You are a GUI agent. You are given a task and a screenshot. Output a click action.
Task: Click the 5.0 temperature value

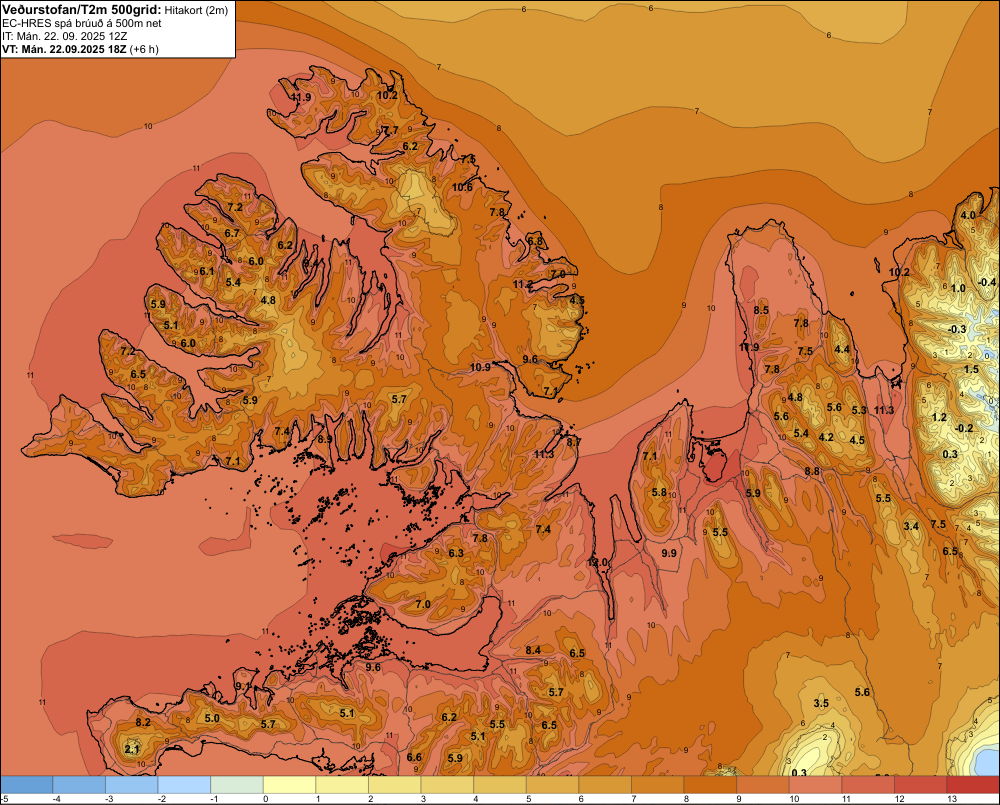tap(212, 718)
